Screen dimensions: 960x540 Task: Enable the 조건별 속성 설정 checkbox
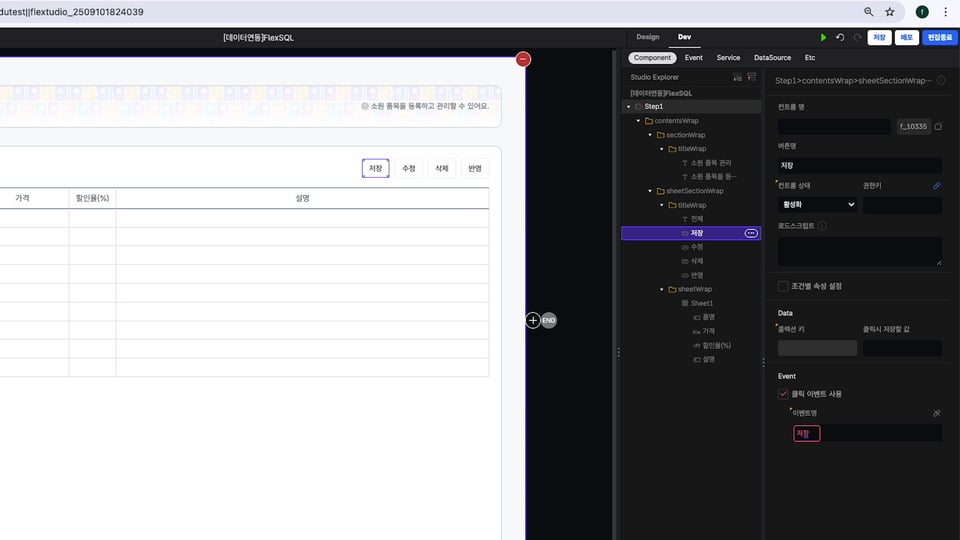783,286
